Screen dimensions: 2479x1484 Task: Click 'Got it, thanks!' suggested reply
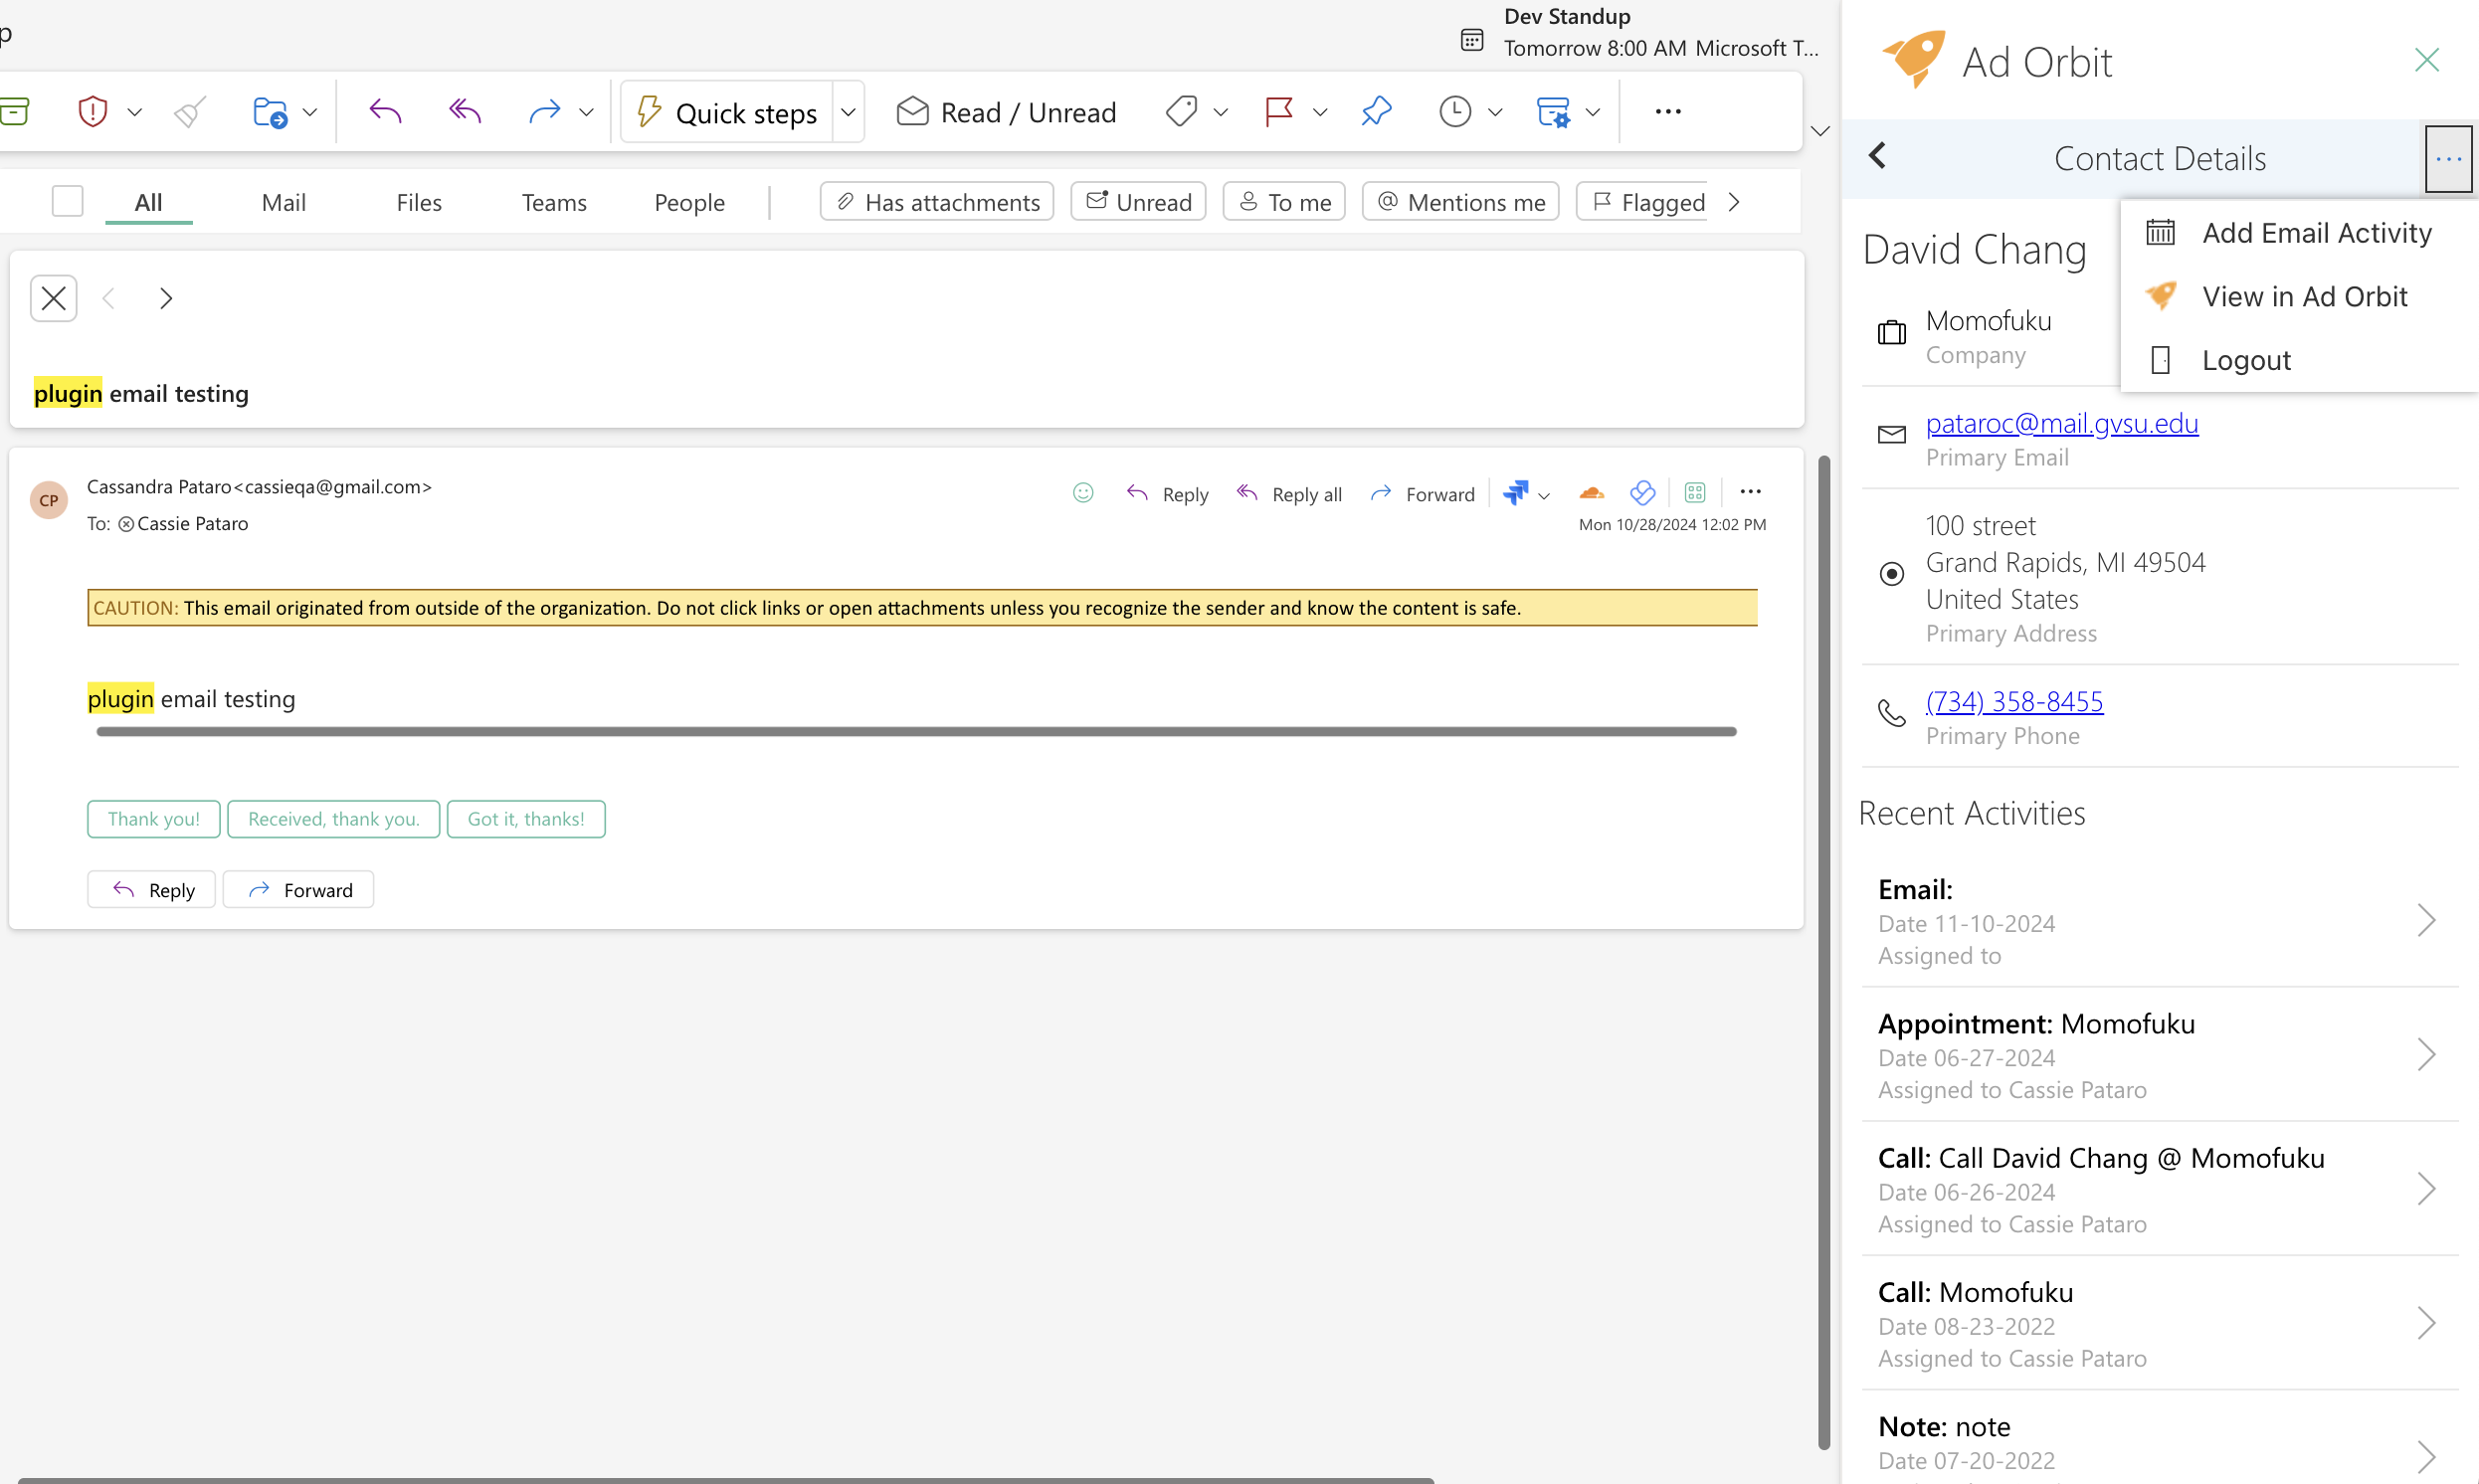pos(526,819)
